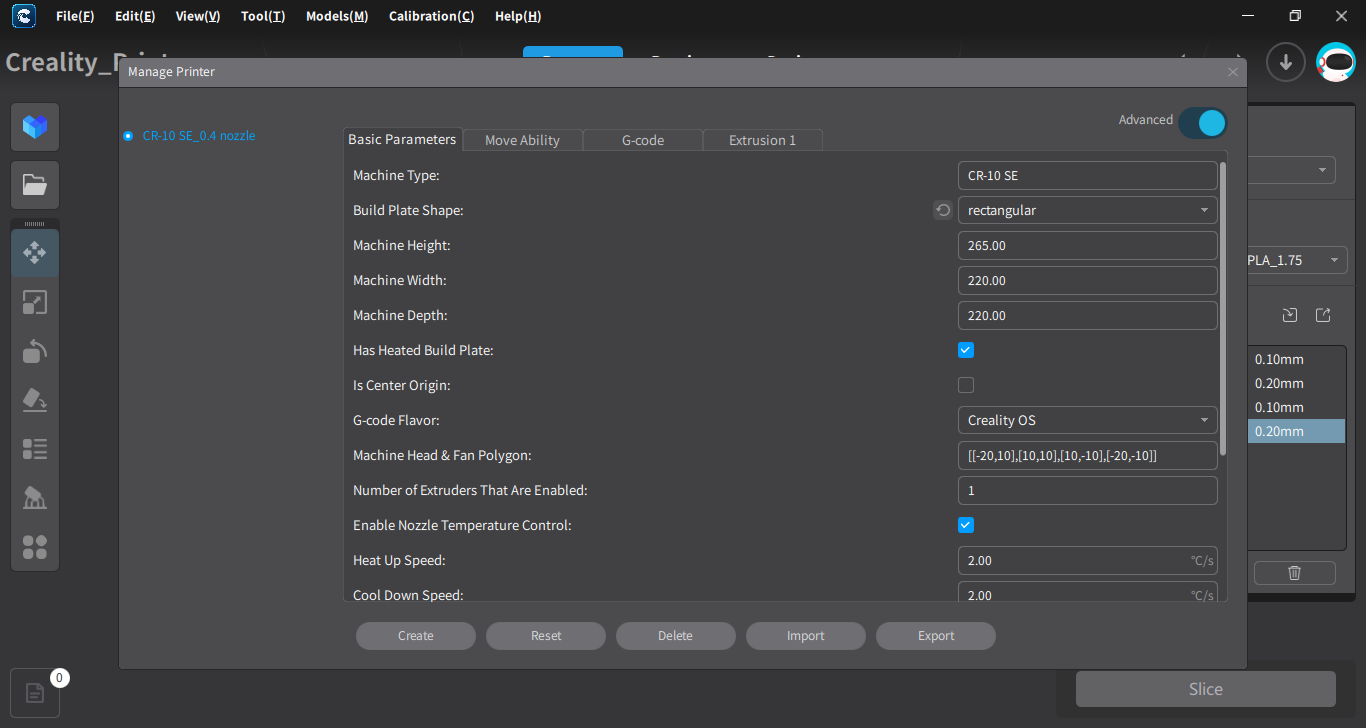This screenshot has height=728, width=1366.
Task: Click the Machine Height field
Action: click(1088, 245)
